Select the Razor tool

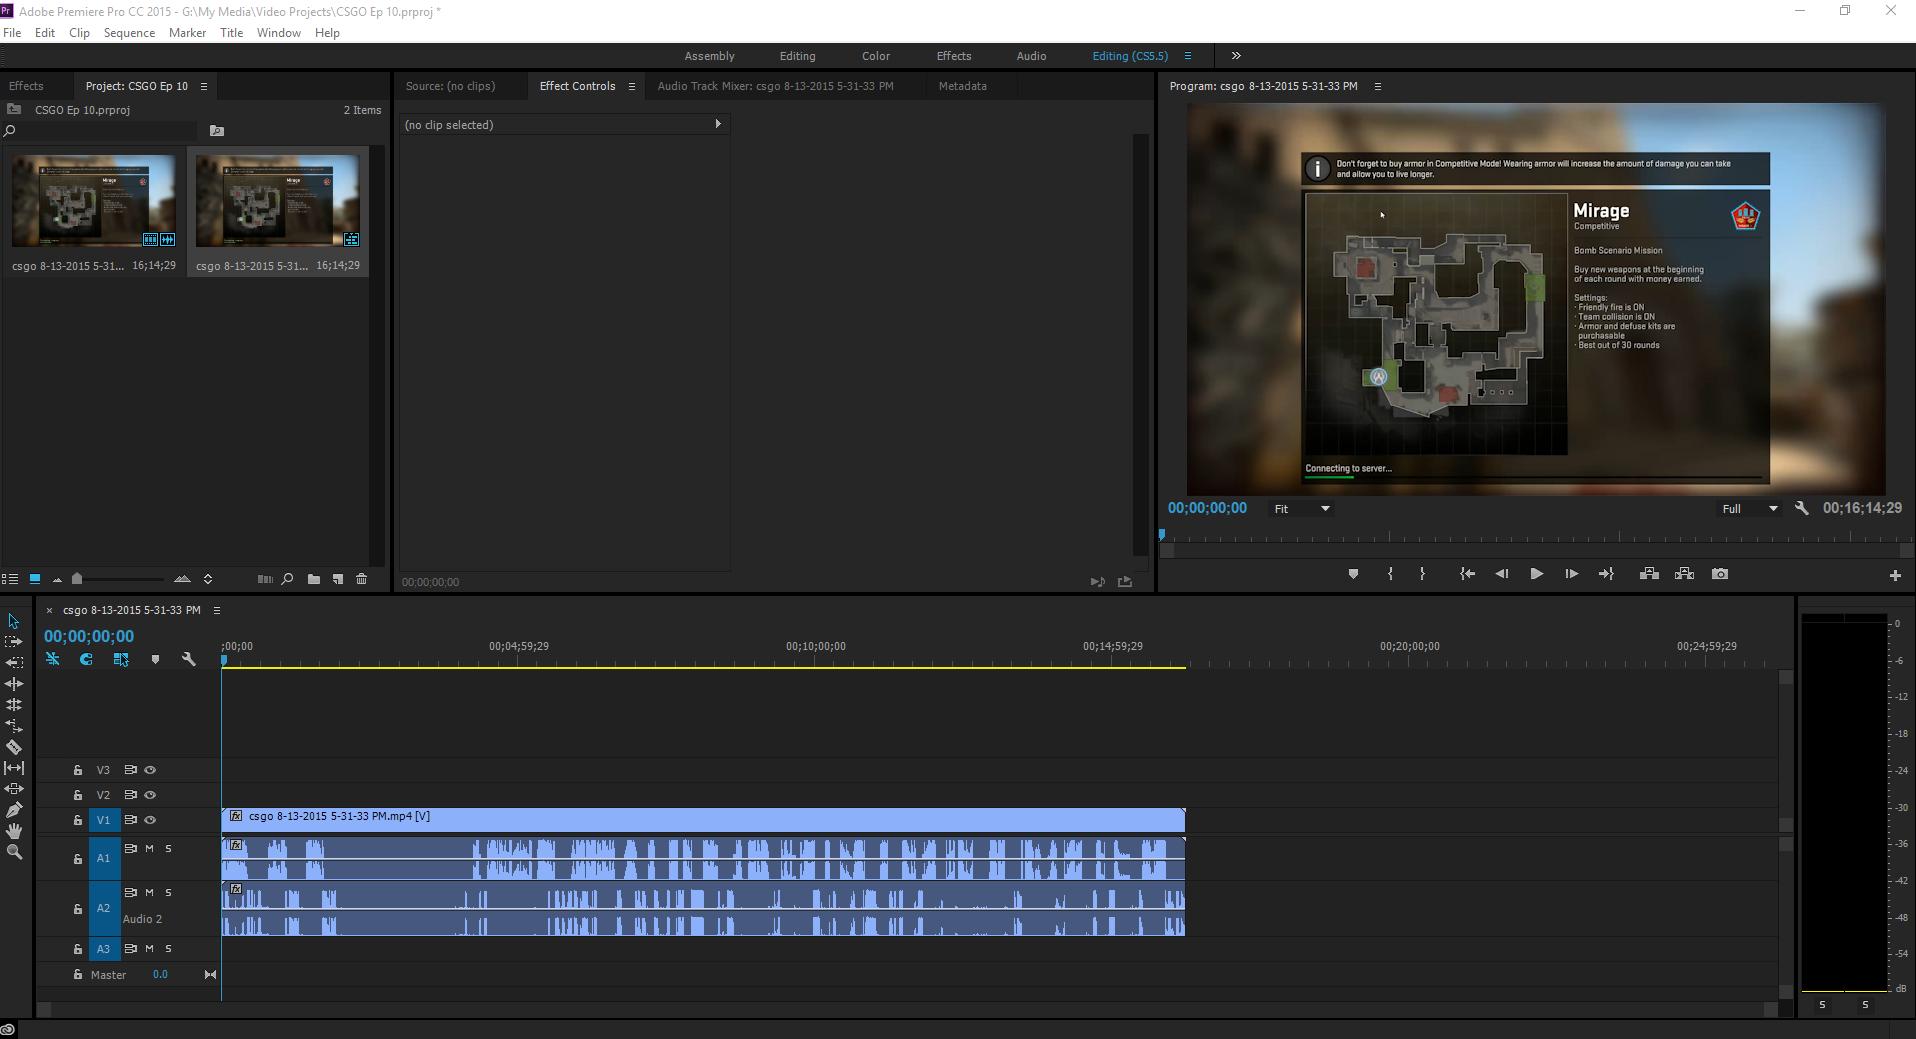14,747
